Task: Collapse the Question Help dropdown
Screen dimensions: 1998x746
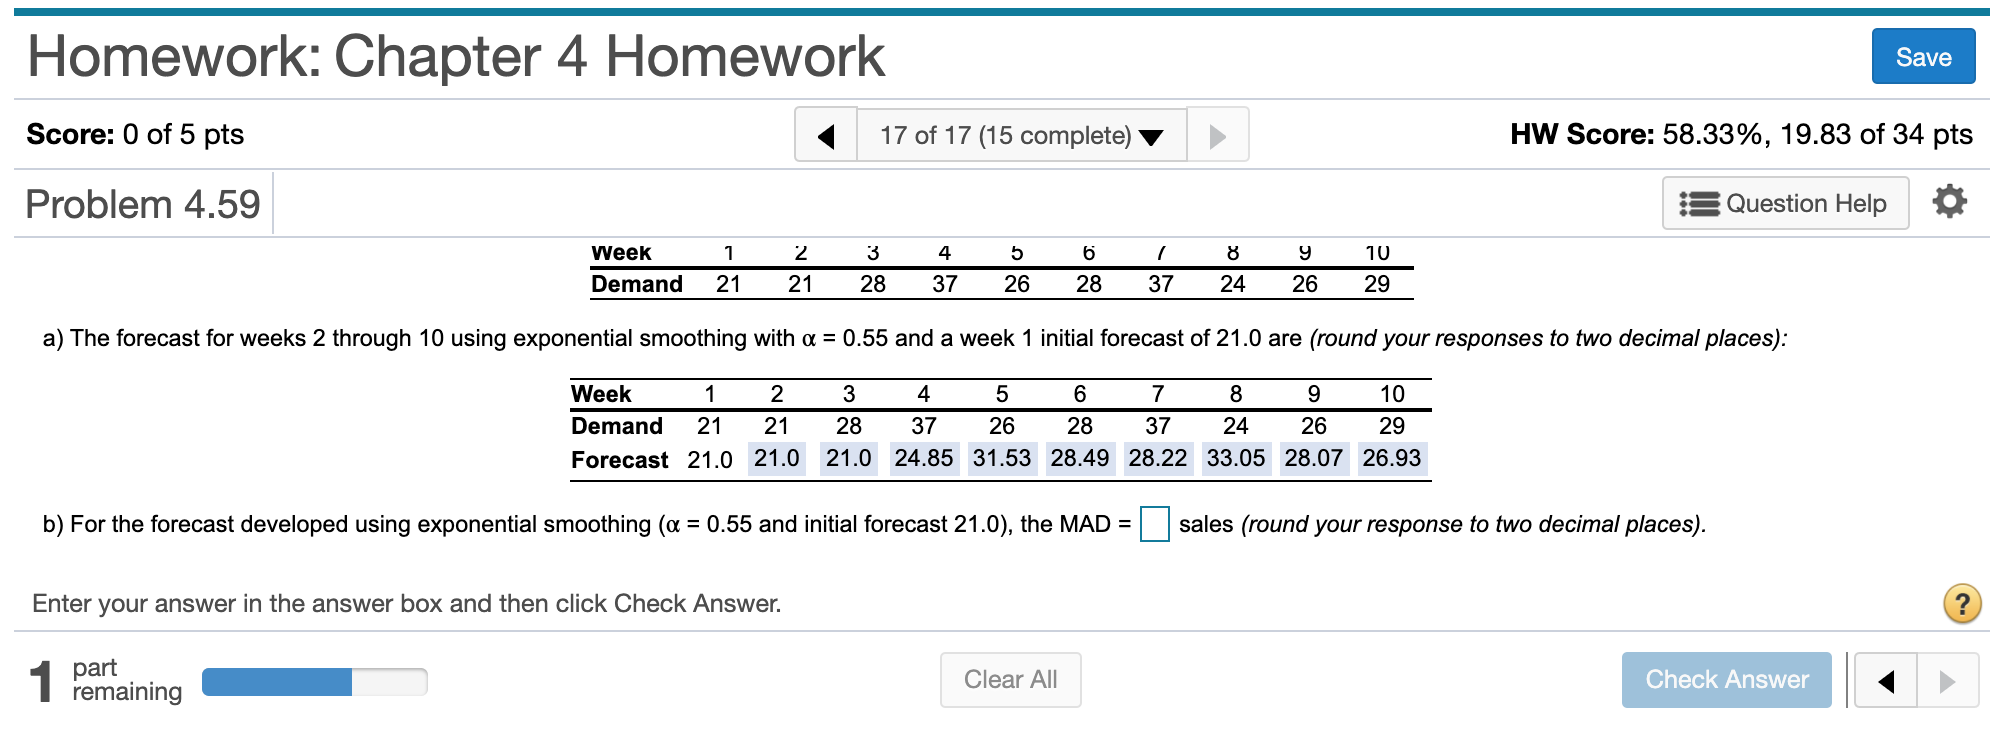Action: [x=1786, y=203]
